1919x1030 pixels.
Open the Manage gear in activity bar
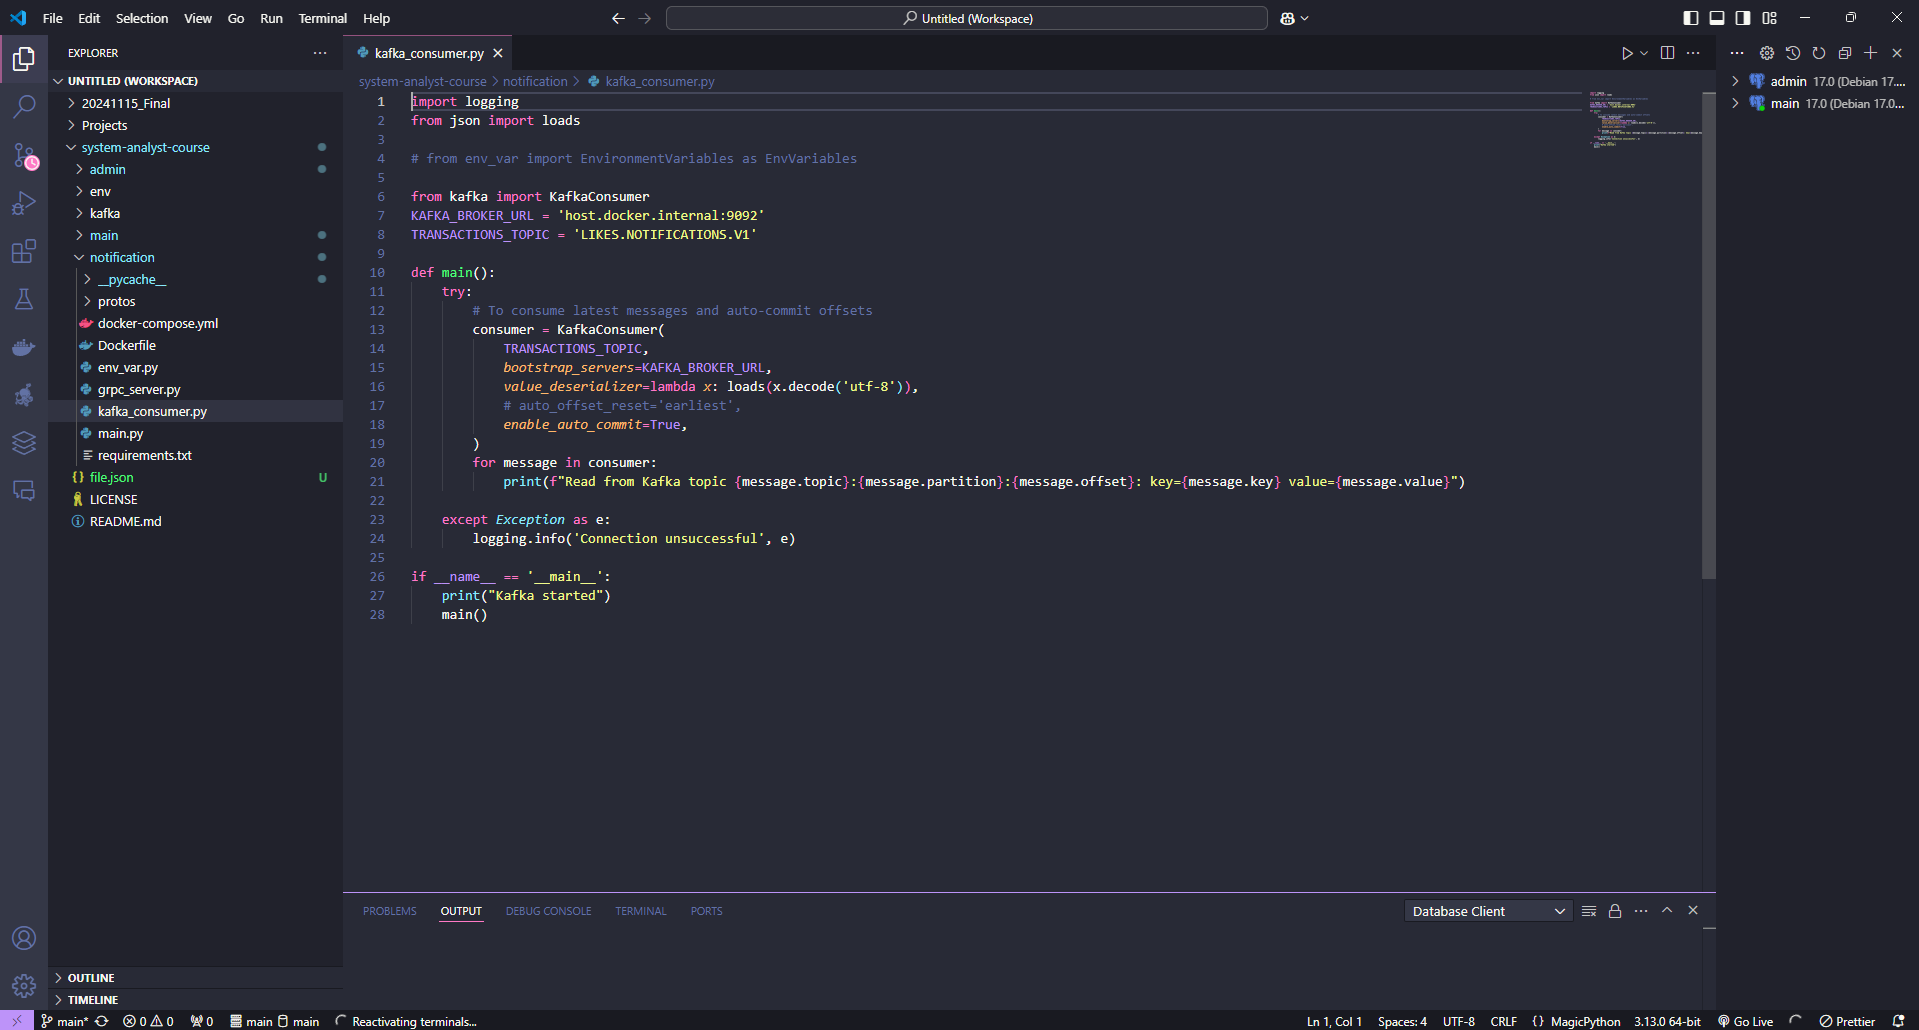(x=24, y=986)
